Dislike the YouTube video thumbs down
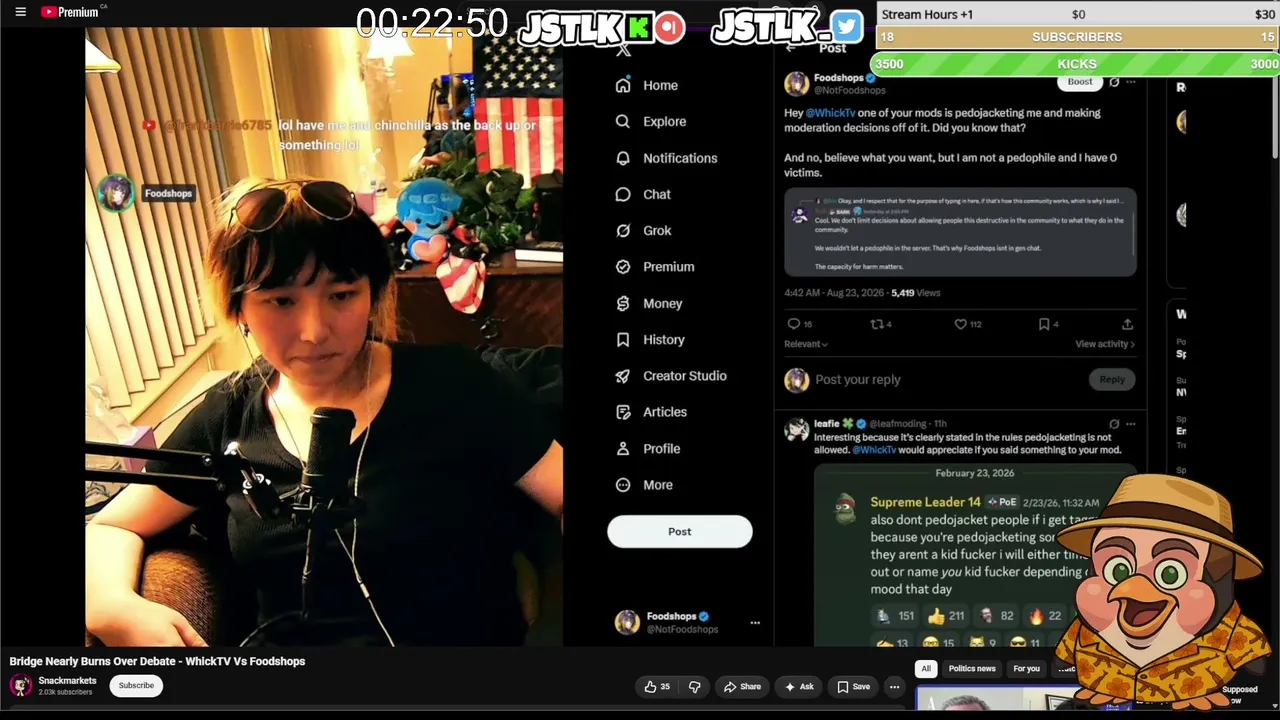 [694, 687]
